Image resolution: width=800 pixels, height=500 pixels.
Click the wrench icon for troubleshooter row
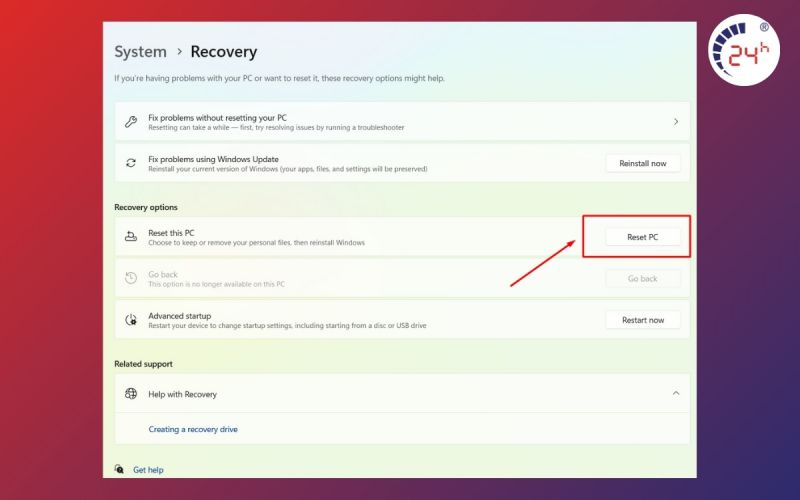coord(131,122)
